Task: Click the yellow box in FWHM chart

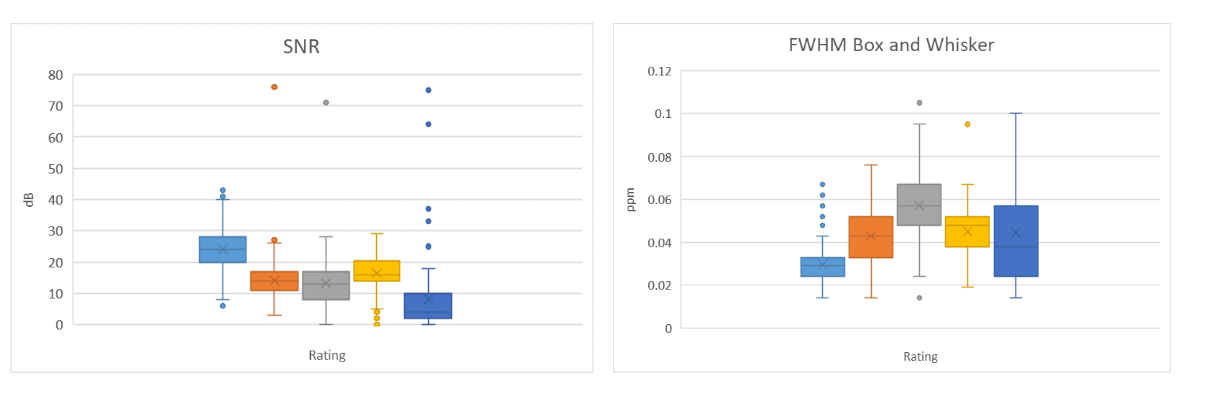Action: coord(967,232)
